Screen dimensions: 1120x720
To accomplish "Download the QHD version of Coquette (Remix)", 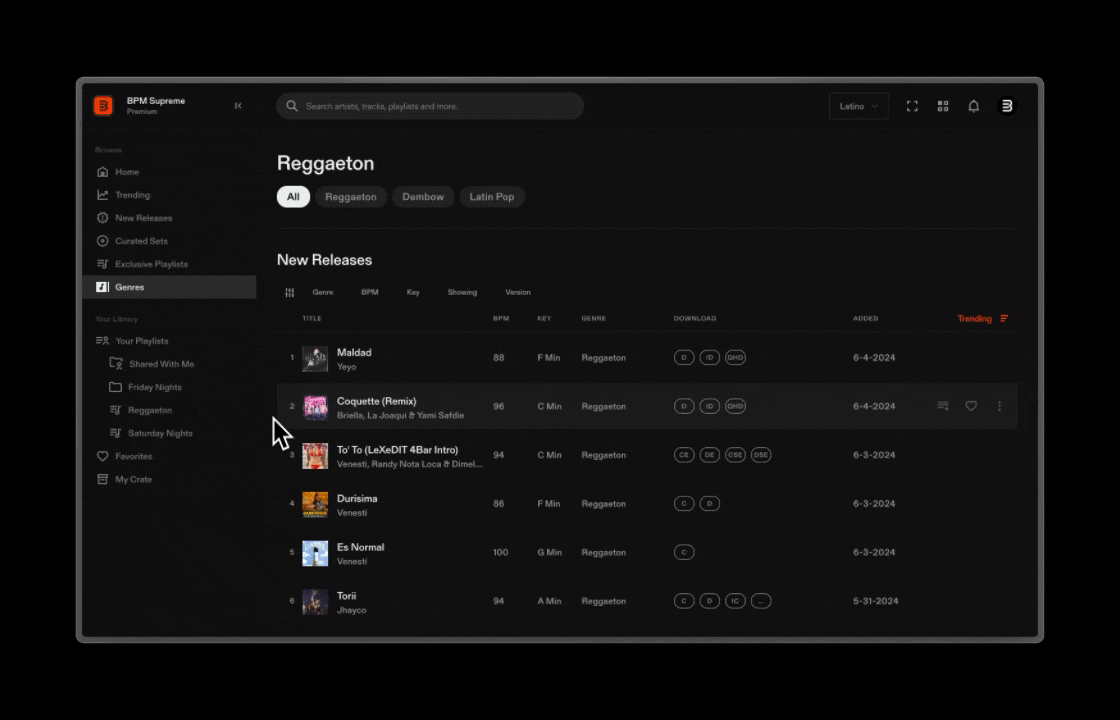I will pyautogui.click(x=735, y=406).
